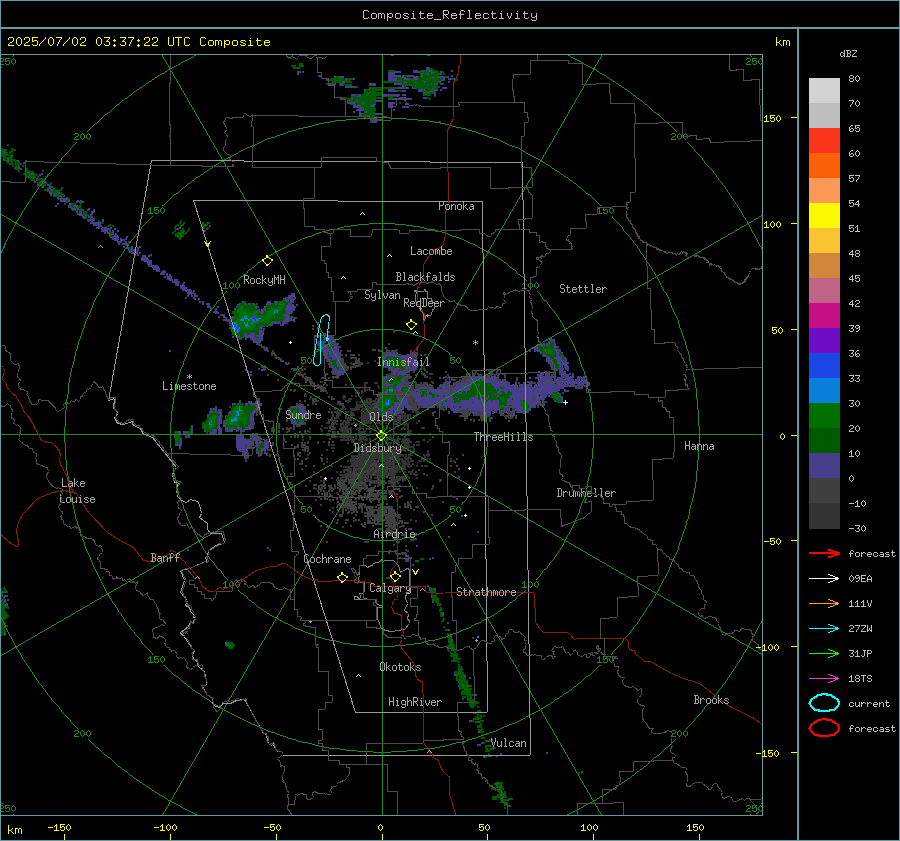Click the Calgary city label

pos(390,588)
